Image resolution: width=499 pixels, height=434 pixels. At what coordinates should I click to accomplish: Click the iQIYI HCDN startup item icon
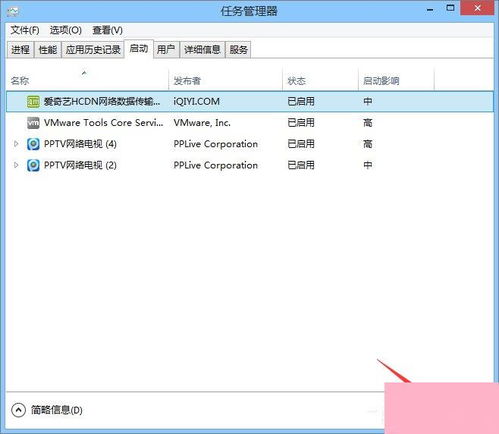pyautogui.click(x=33, y=102)
